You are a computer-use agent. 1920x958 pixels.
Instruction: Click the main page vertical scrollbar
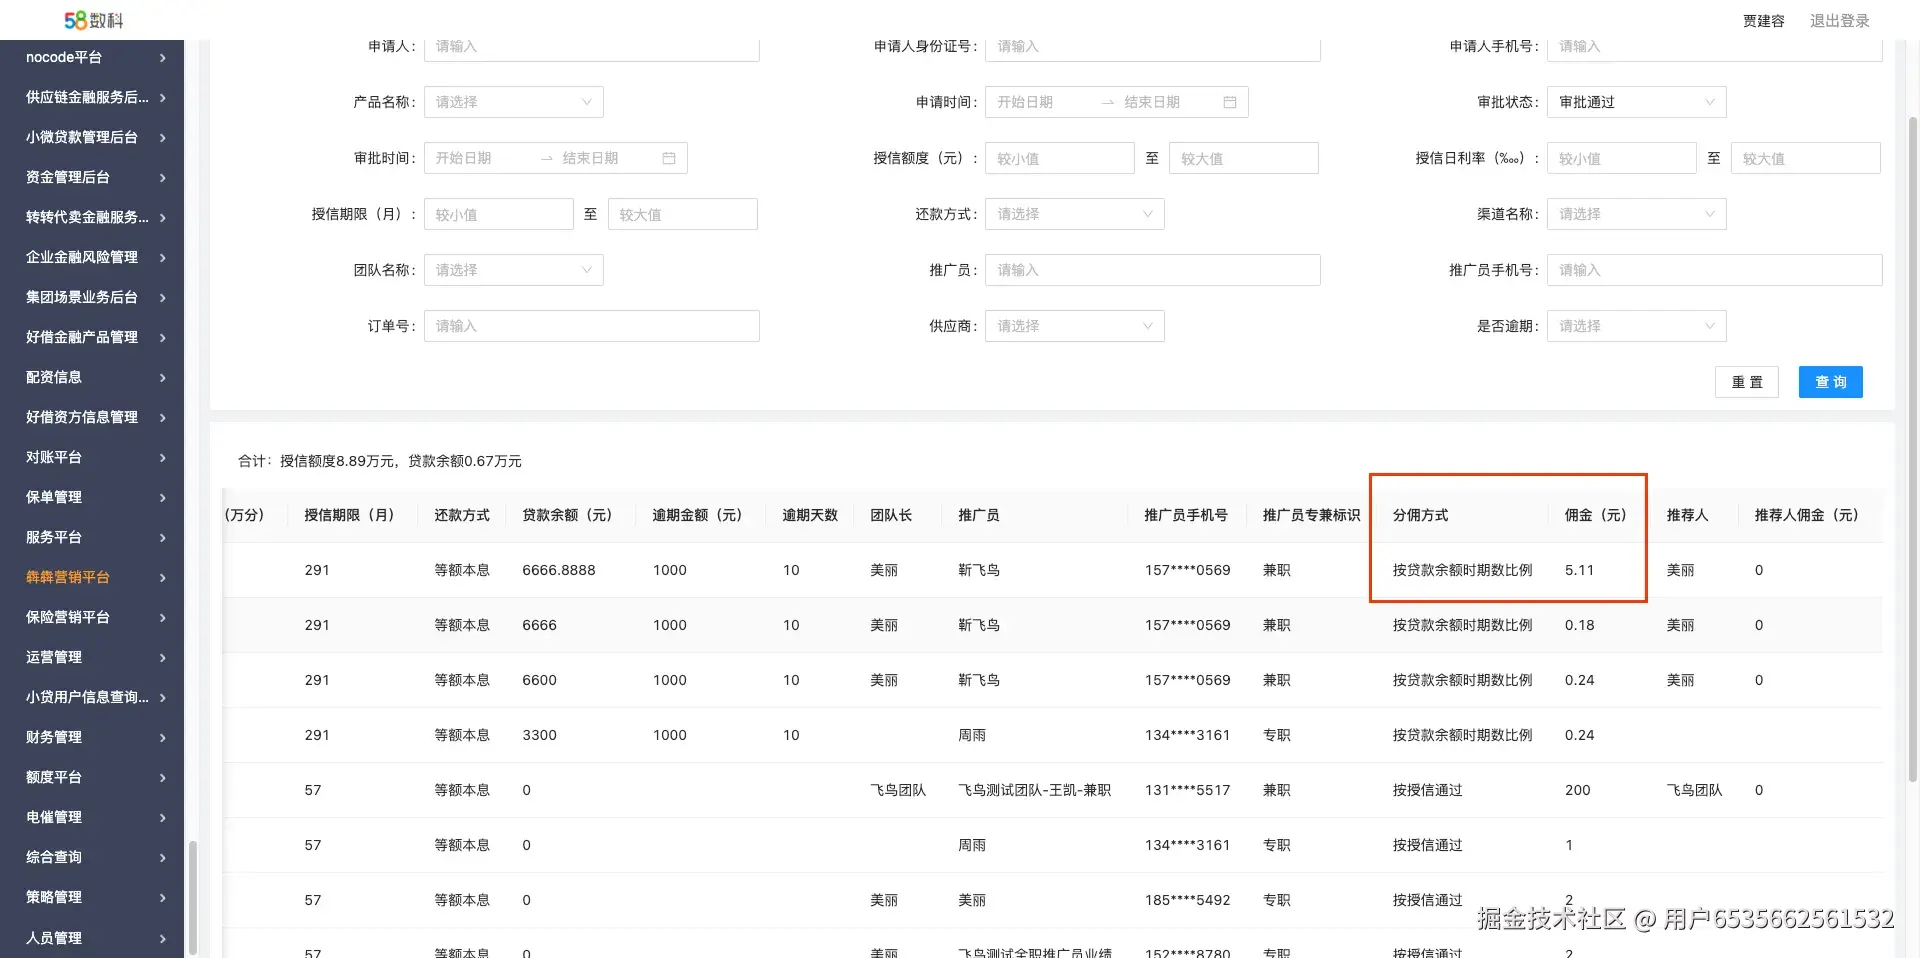(1913, 450)
